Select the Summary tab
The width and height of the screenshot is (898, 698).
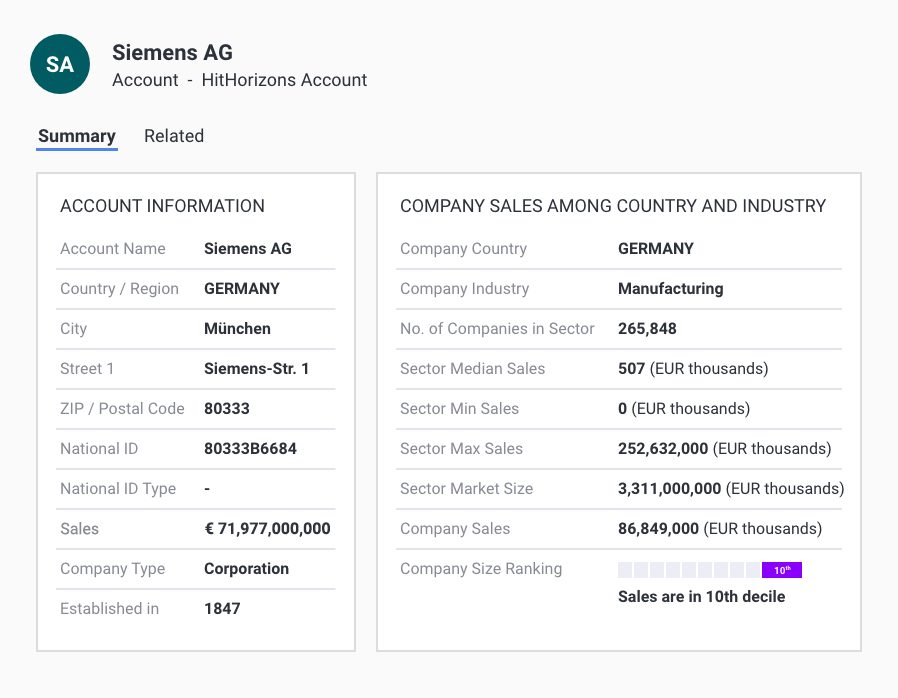coord(77,136)
